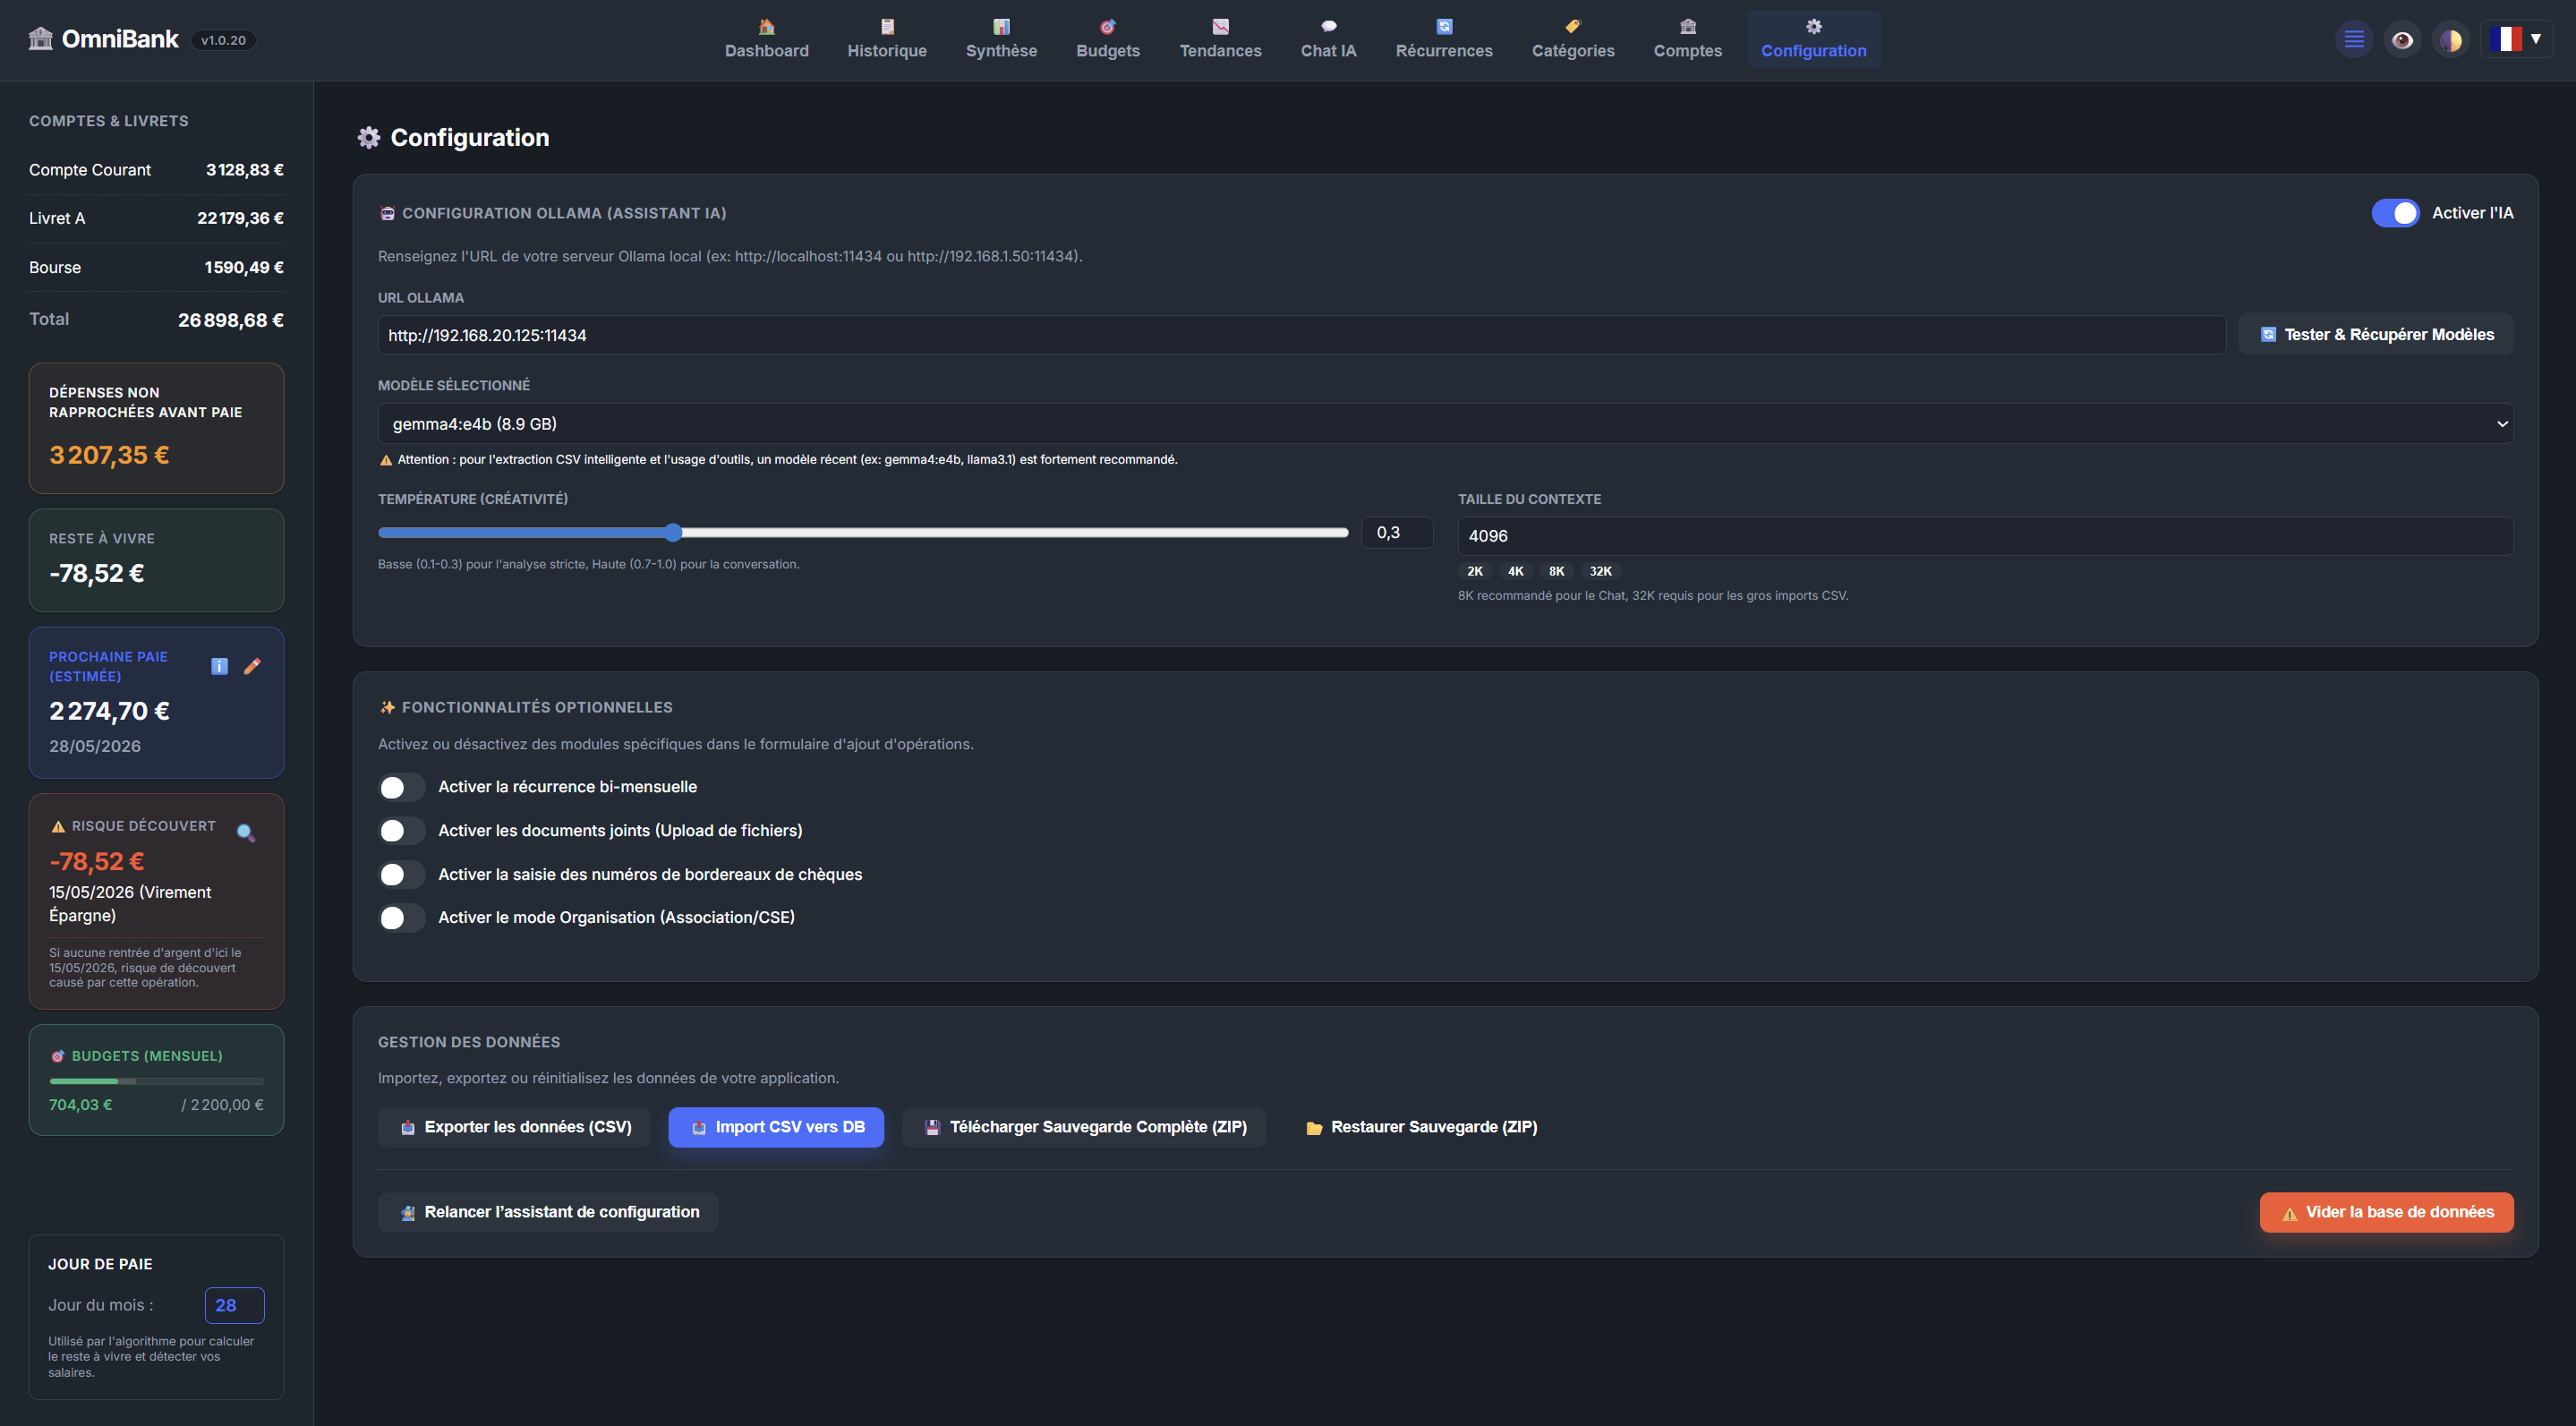Click Télécharger Sauvegarde Complète (ZIP)

[1084, 1128]
